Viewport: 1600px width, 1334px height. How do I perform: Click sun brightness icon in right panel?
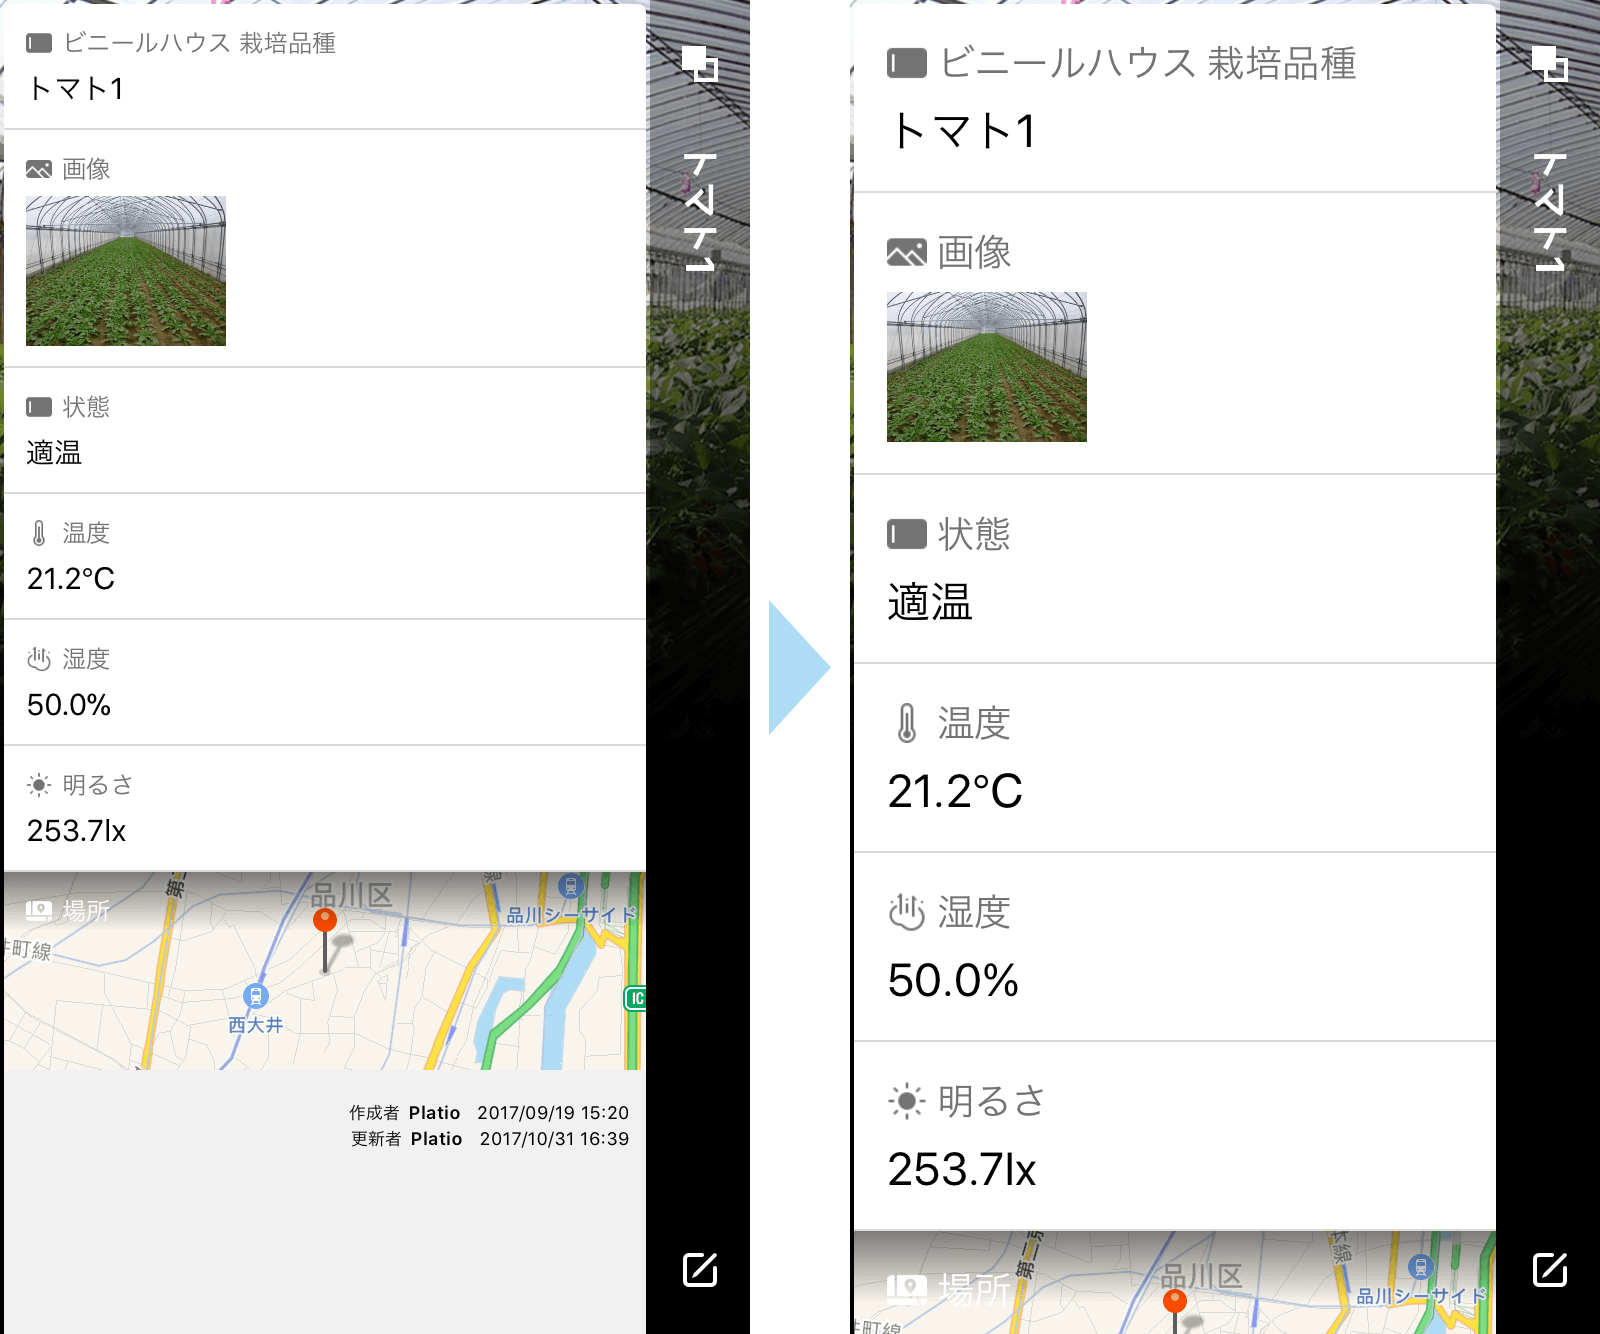point(906,1101)
